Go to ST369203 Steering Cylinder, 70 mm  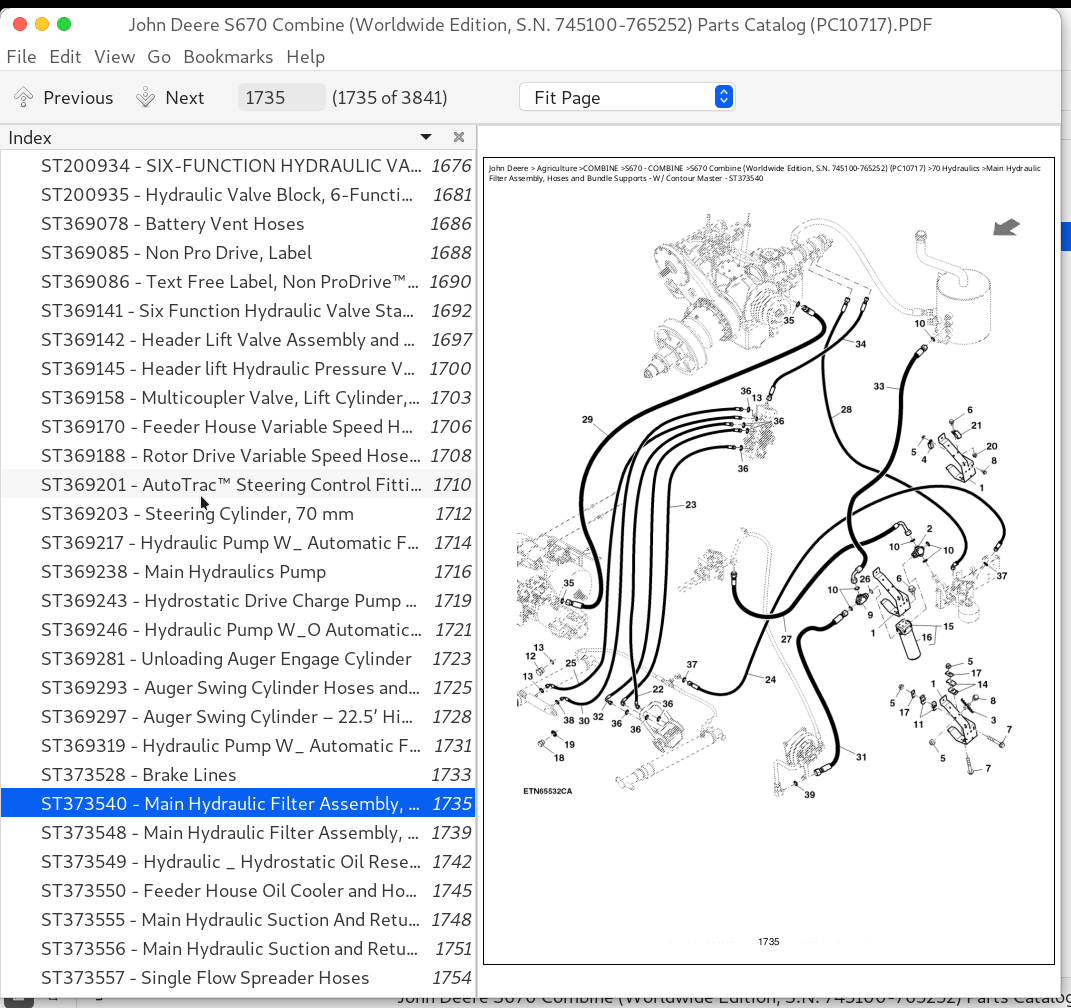[197, 514]
